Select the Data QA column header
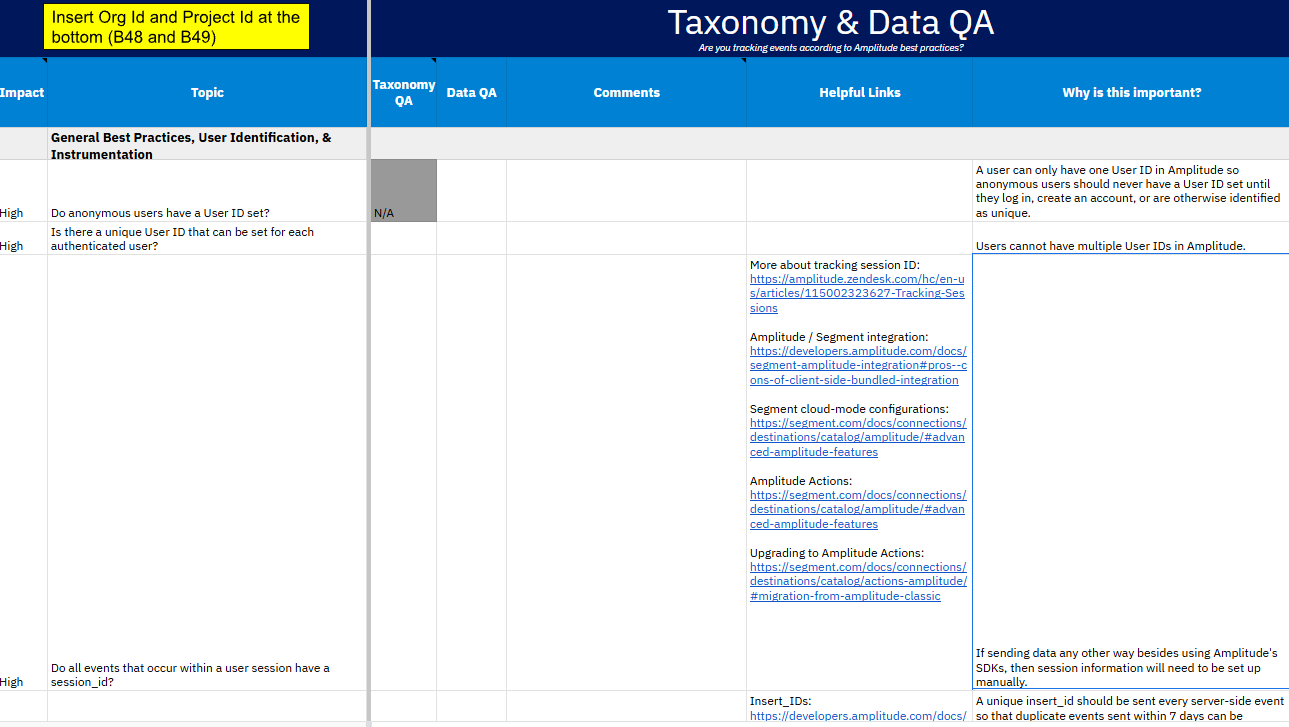This screenshot has width=1289, height=727. coord(471,92)
